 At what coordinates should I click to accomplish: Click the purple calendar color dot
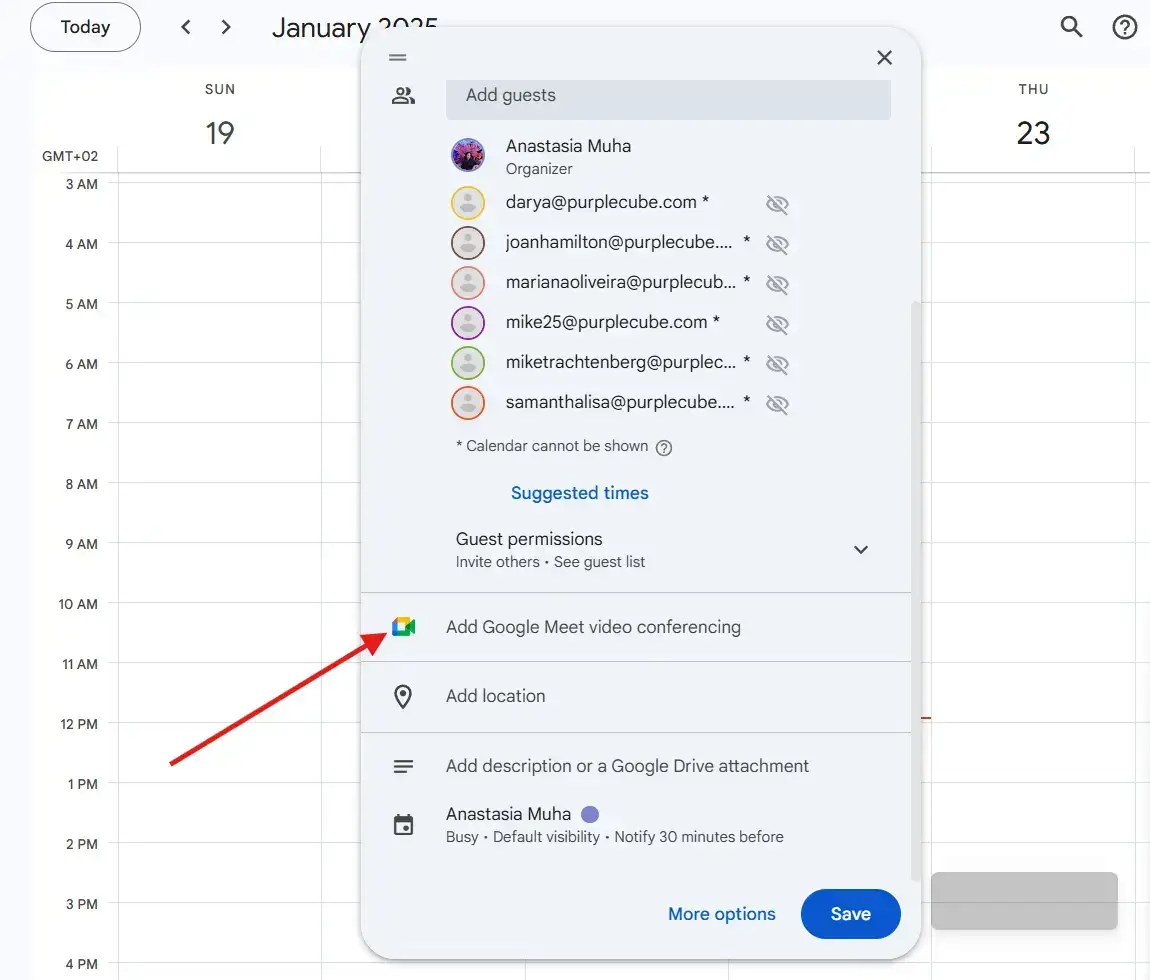[590, 814]
